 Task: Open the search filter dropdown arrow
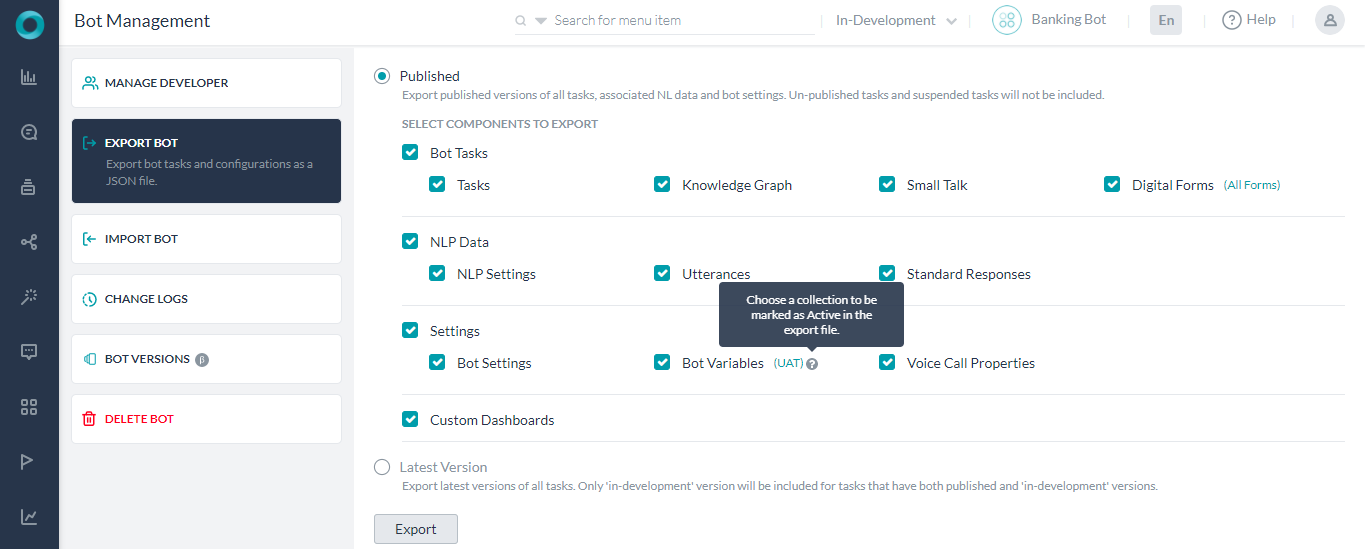tap(541, 21)
